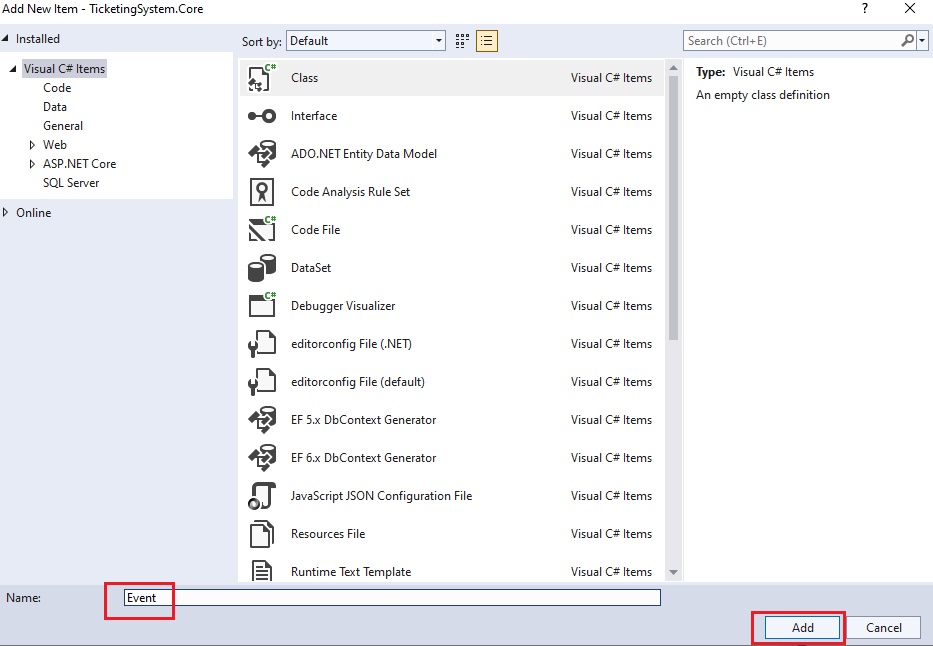Screen dimensions: 933x646
Task: Open the search options dropdown arrow
Action: point(922,41)
